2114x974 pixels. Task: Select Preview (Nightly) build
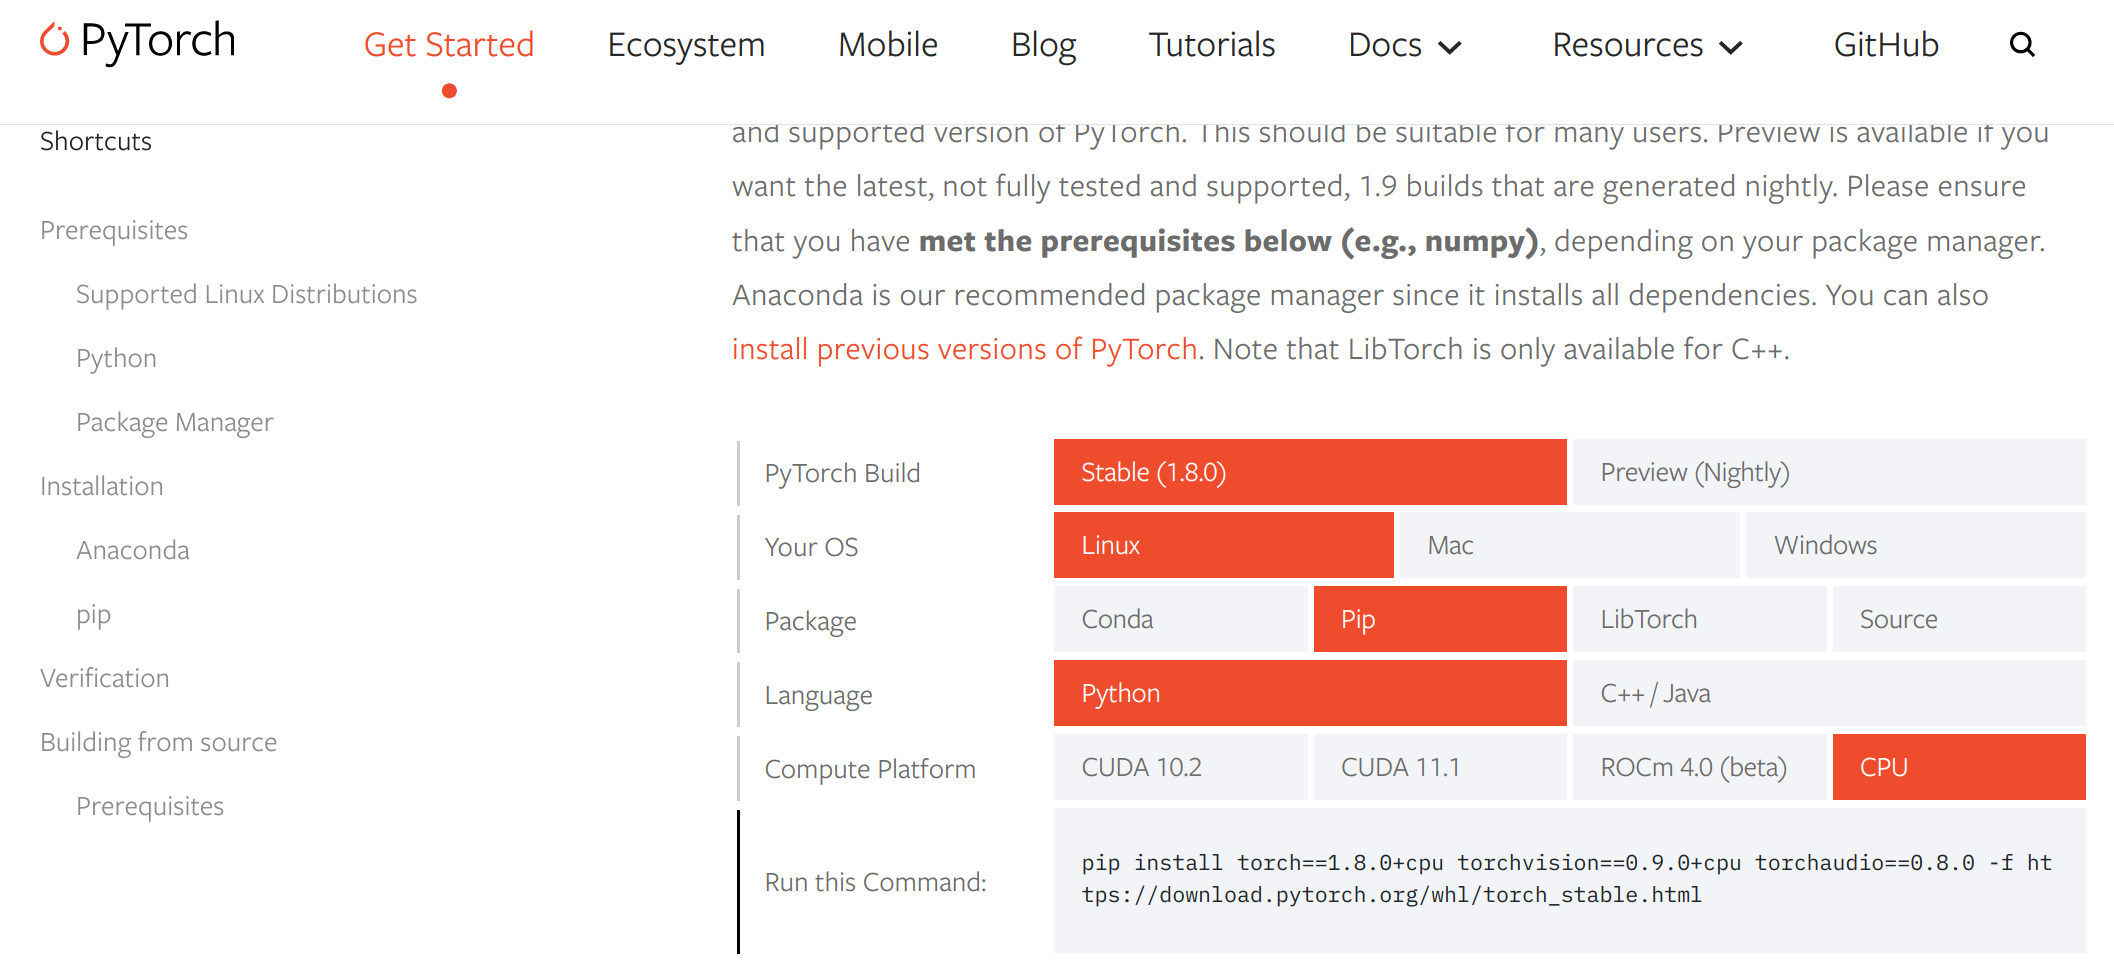pyautogui.click(x=1829, y=472)
